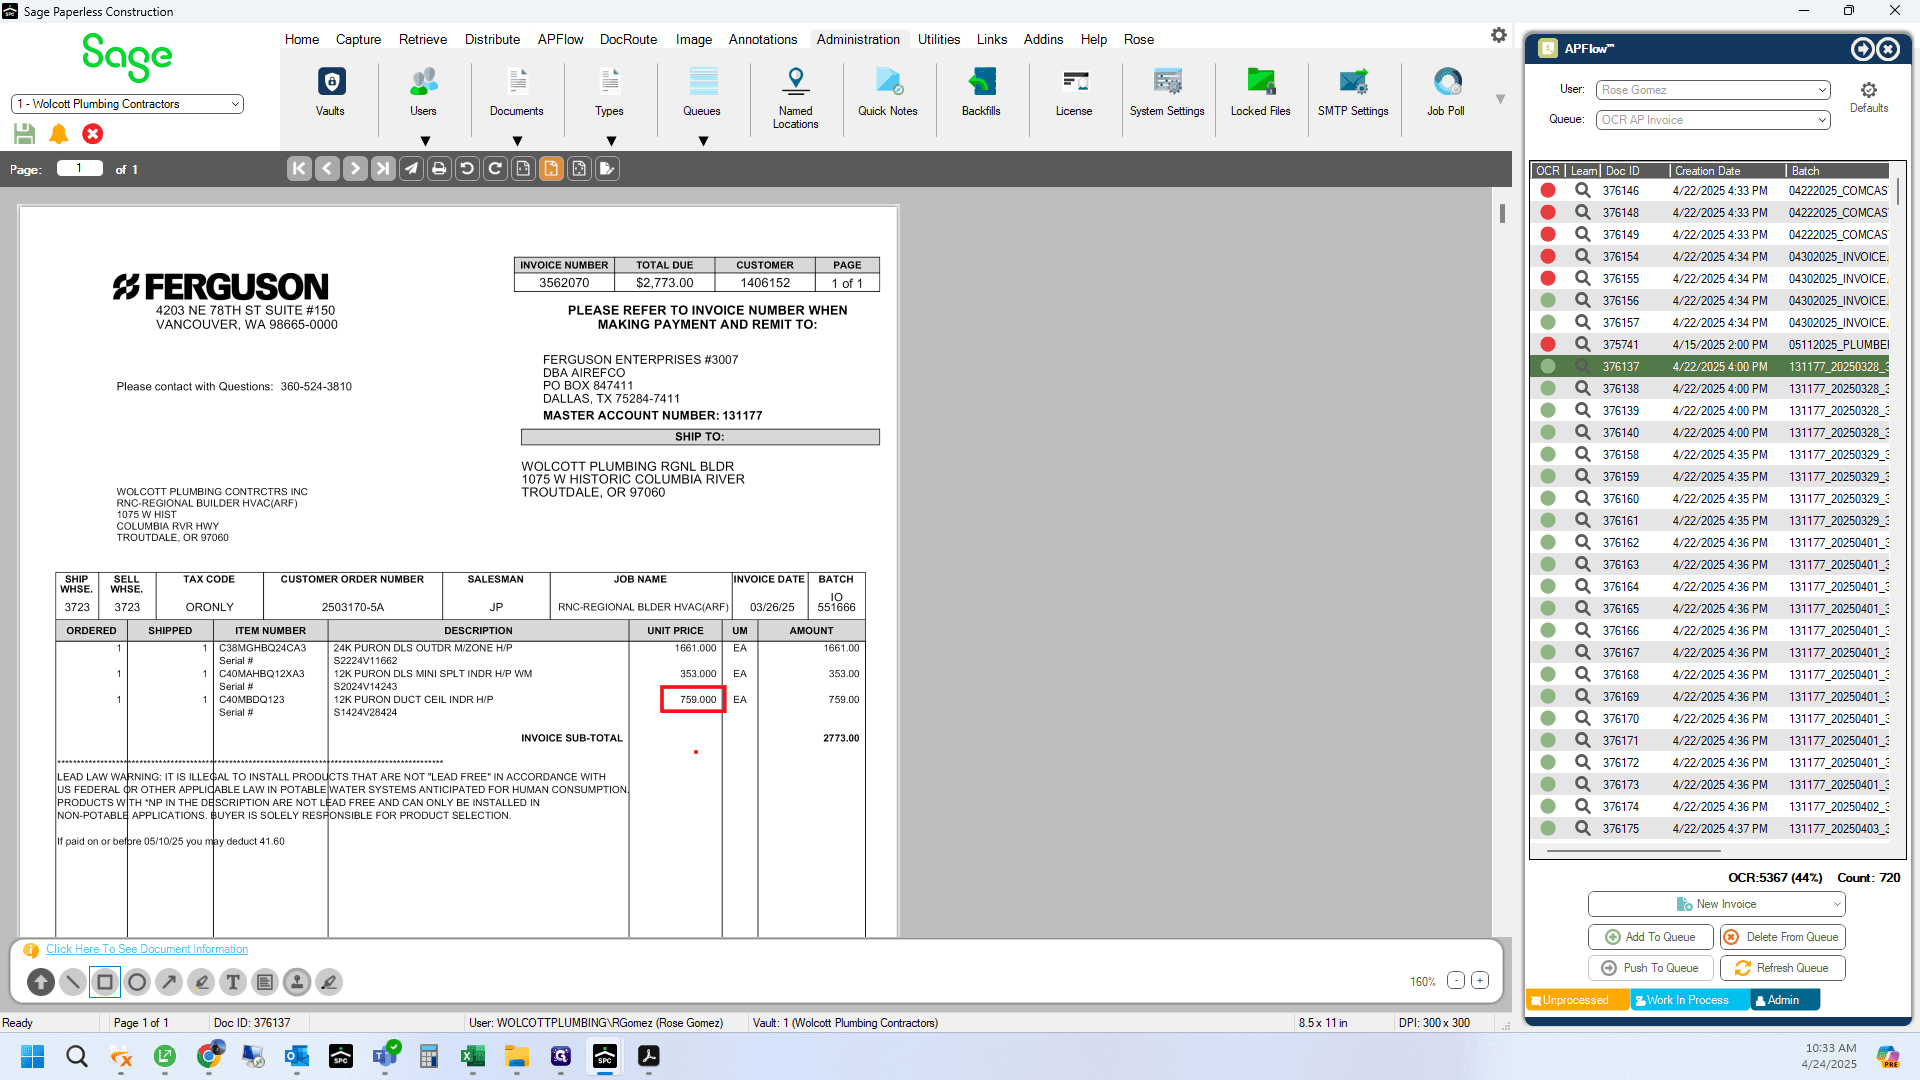Open the License ribbon icon
1920x1080 pixels.
click(1074, 92)
